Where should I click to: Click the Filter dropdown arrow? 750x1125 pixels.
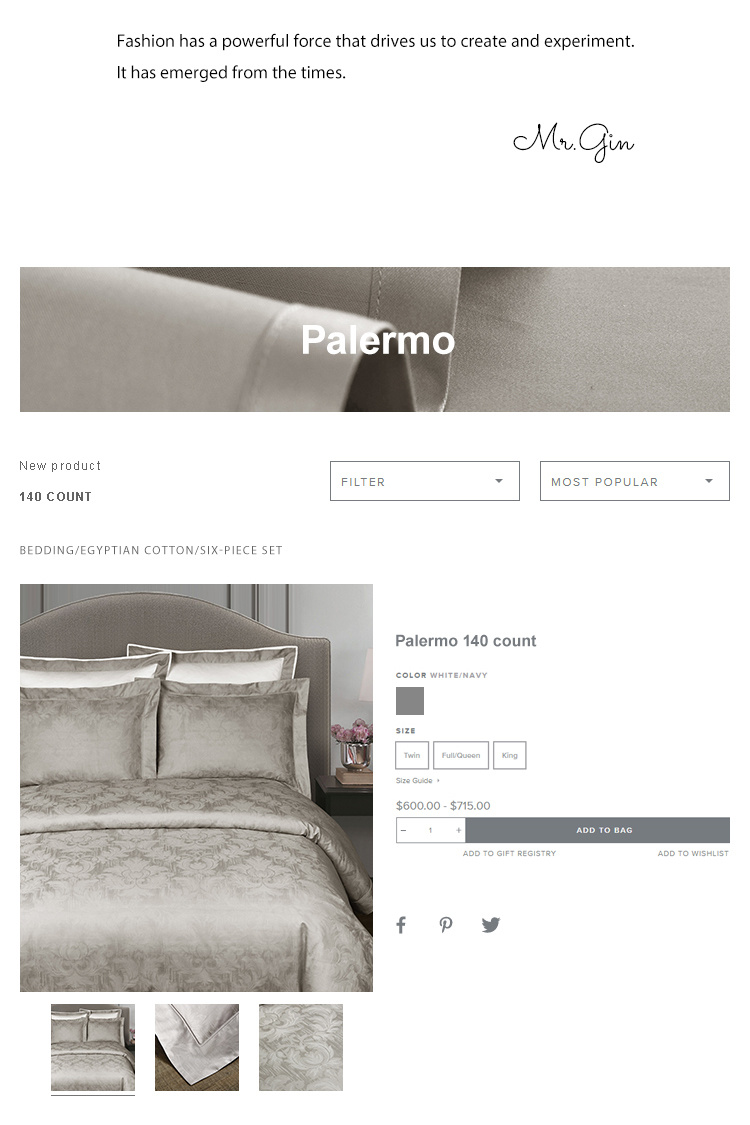tap(499, 481)
